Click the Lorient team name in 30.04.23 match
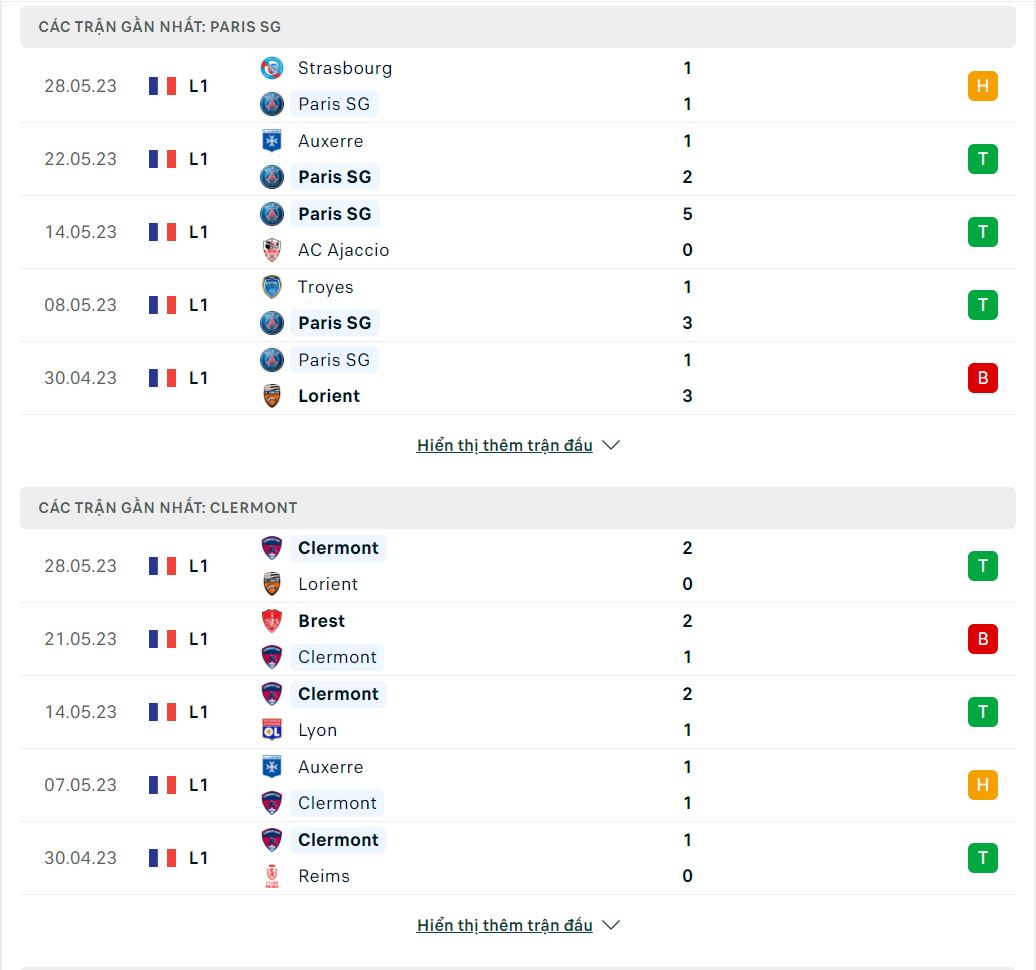Screen dimensions: 1036x970 point(329,396)
